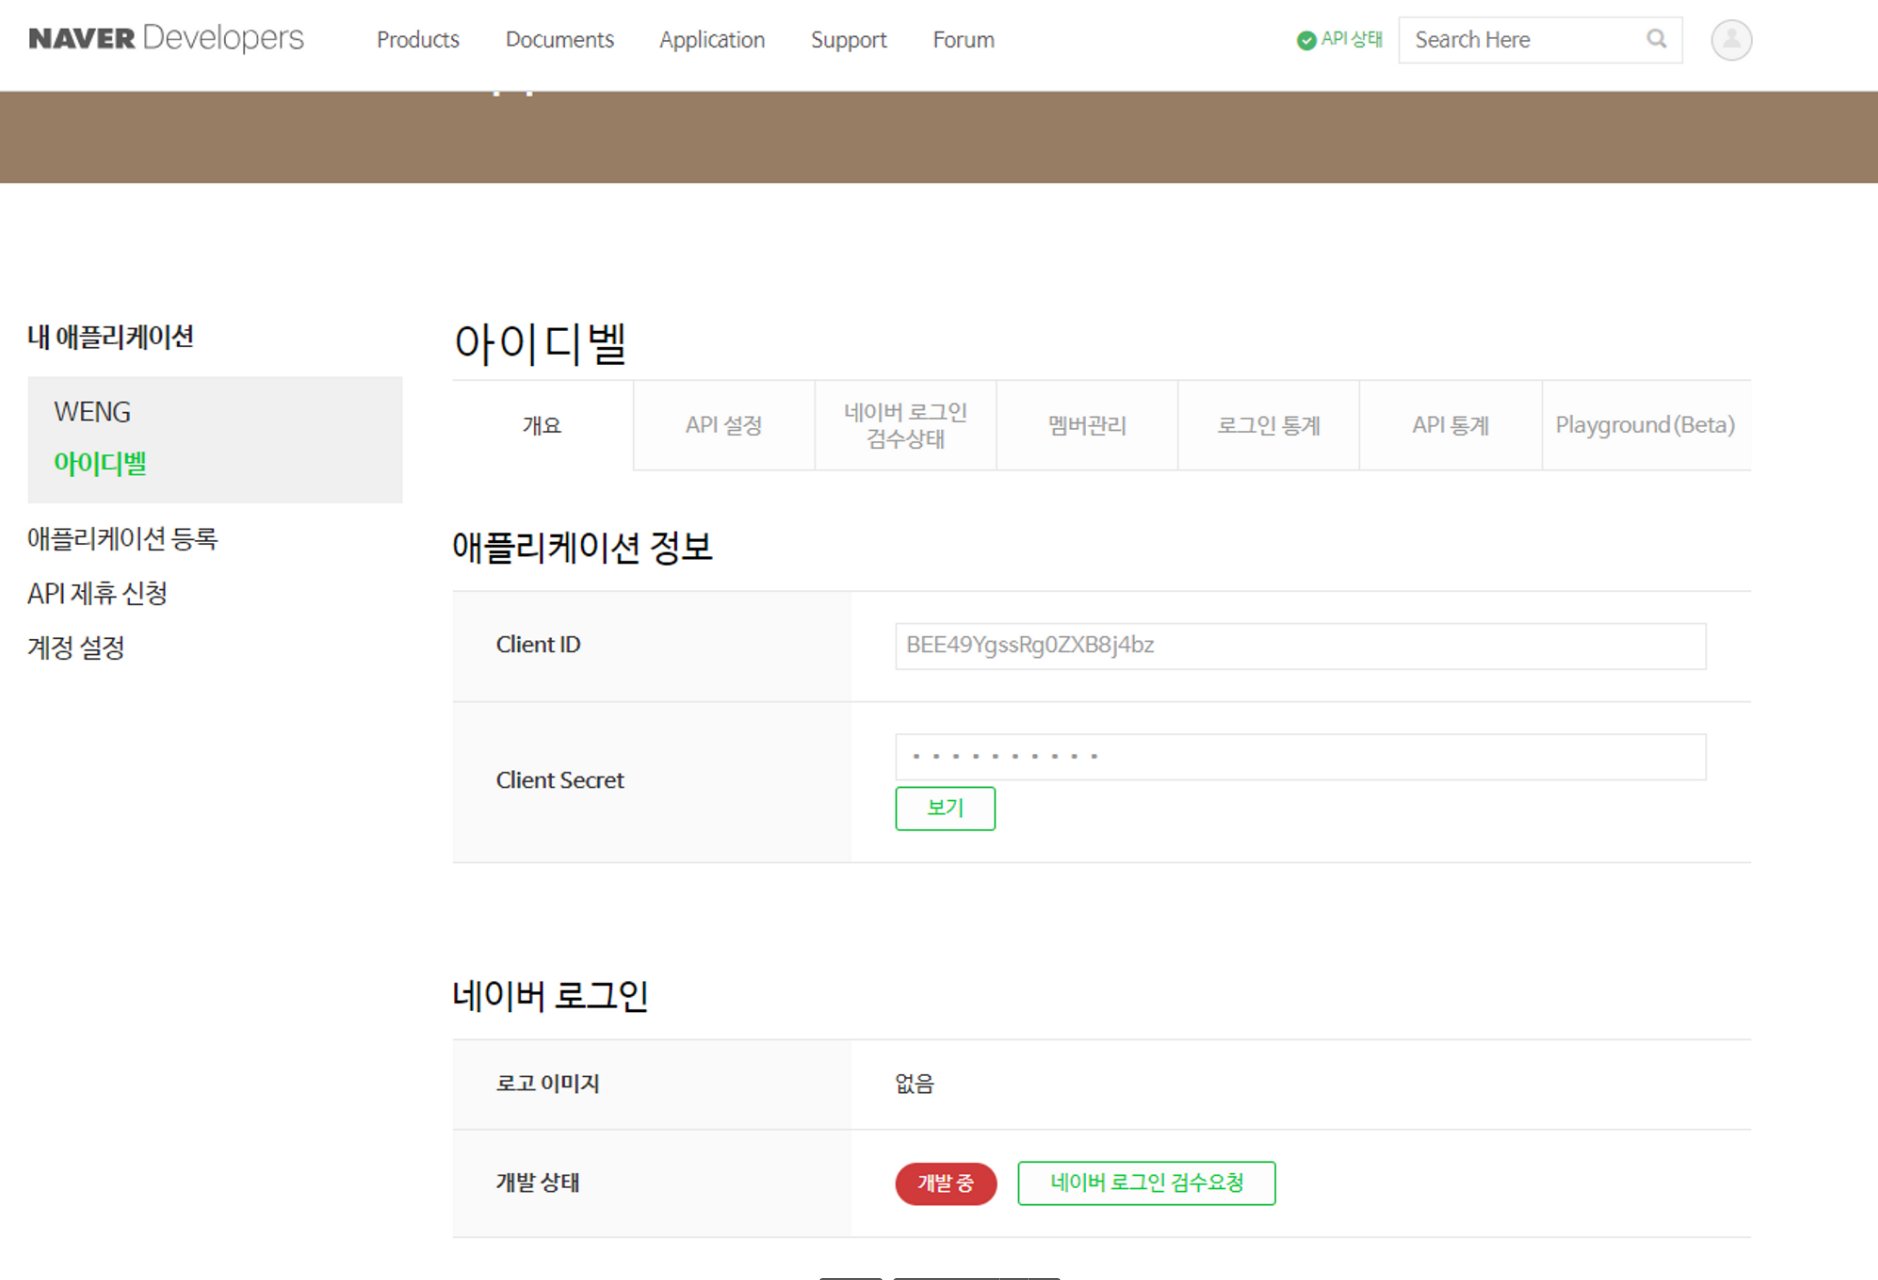
Task: Open API 제휴 신청 link
Action: pyautogui.click(x=97, y=593)
